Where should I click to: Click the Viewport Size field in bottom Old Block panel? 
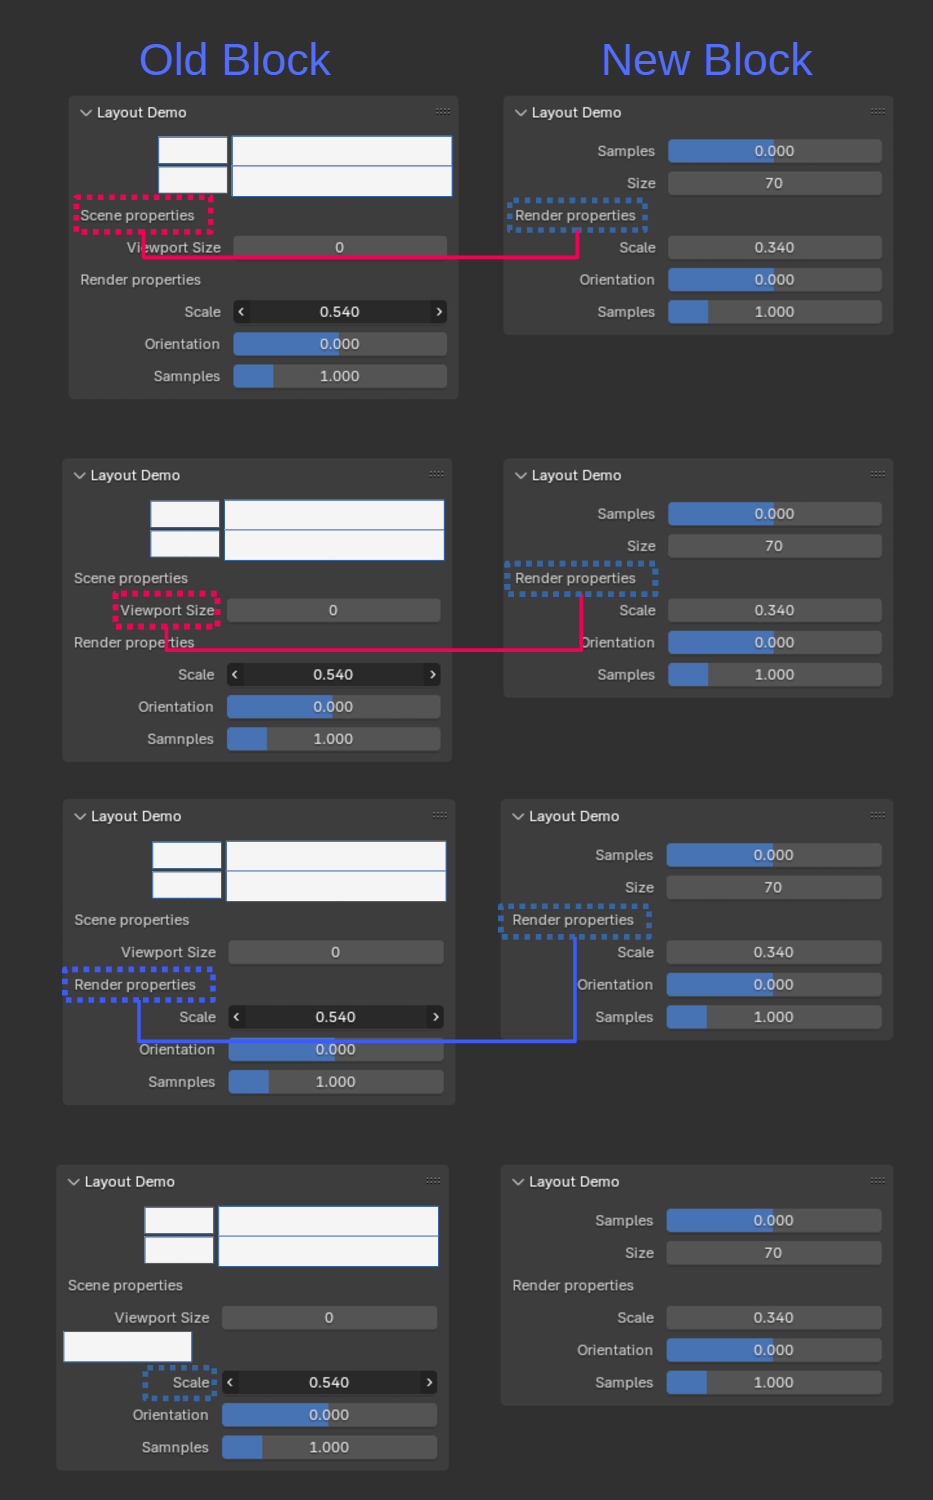coord(329,1318)
